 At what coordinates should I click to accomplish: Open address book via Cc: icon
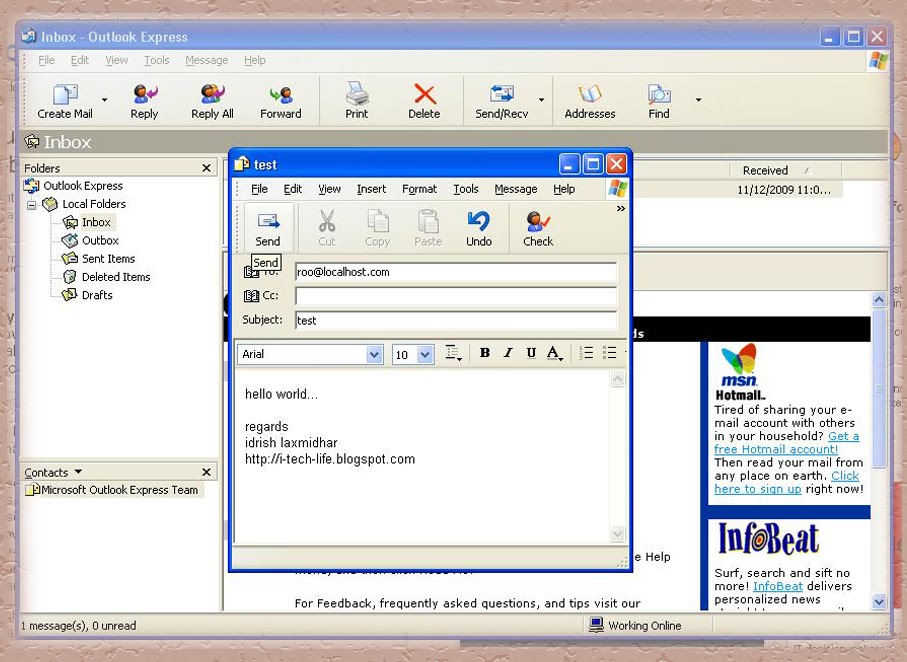[x=251, y=296]
